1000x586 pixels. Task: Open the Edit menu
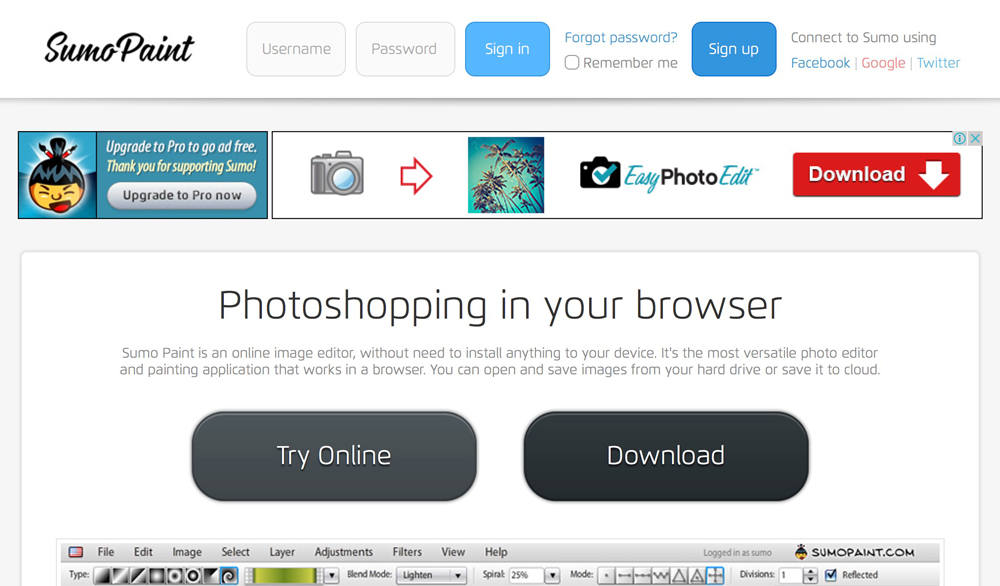point(143,552)
